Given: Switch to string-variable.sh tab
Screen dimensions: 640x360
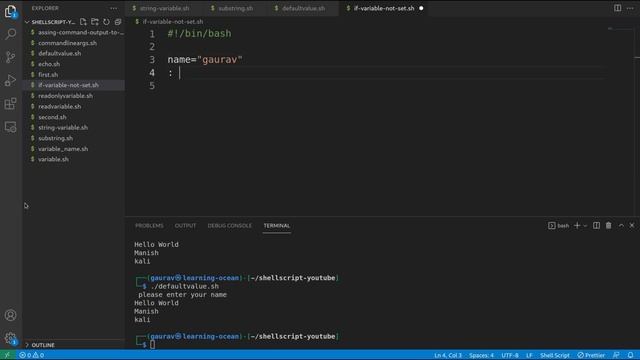Looking at the screenshot, I should click(164, 8).
